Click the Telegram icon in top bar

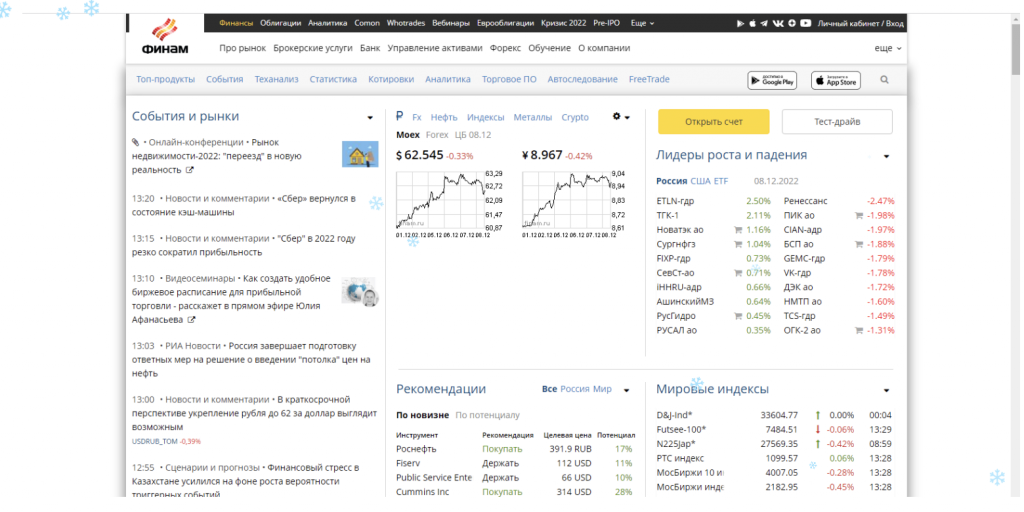pyautogui.click(x=765, y=23)
